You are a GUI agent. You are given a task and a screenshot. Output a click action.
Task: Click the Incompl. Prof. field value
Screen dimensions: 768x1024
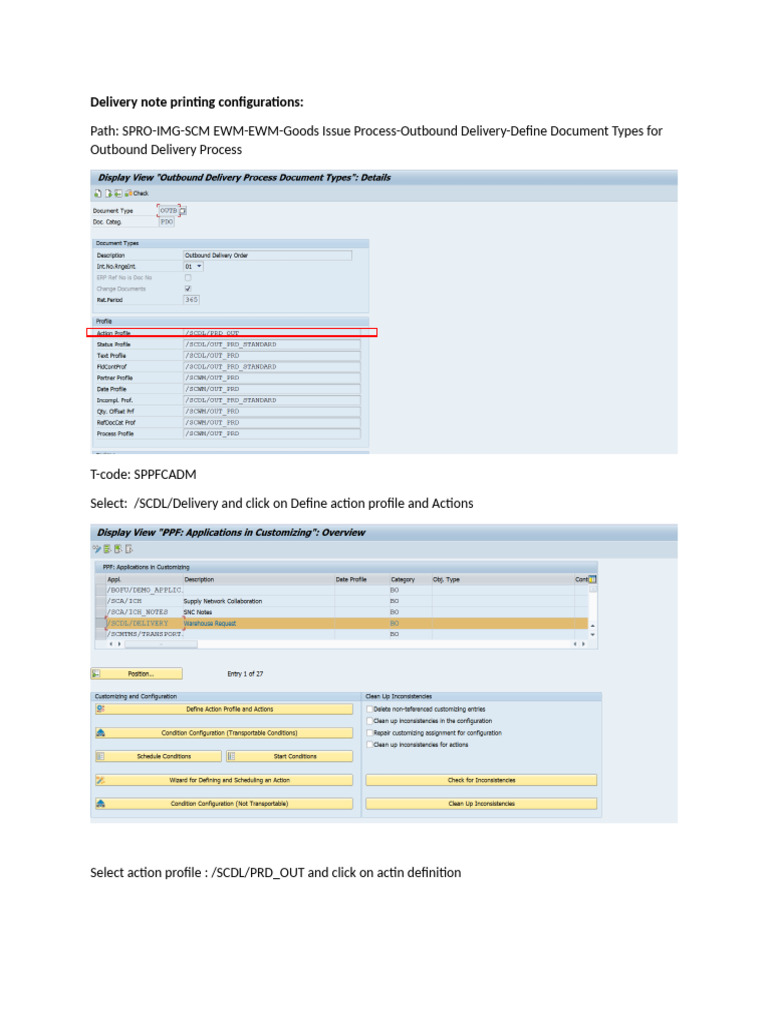(272, 400)
